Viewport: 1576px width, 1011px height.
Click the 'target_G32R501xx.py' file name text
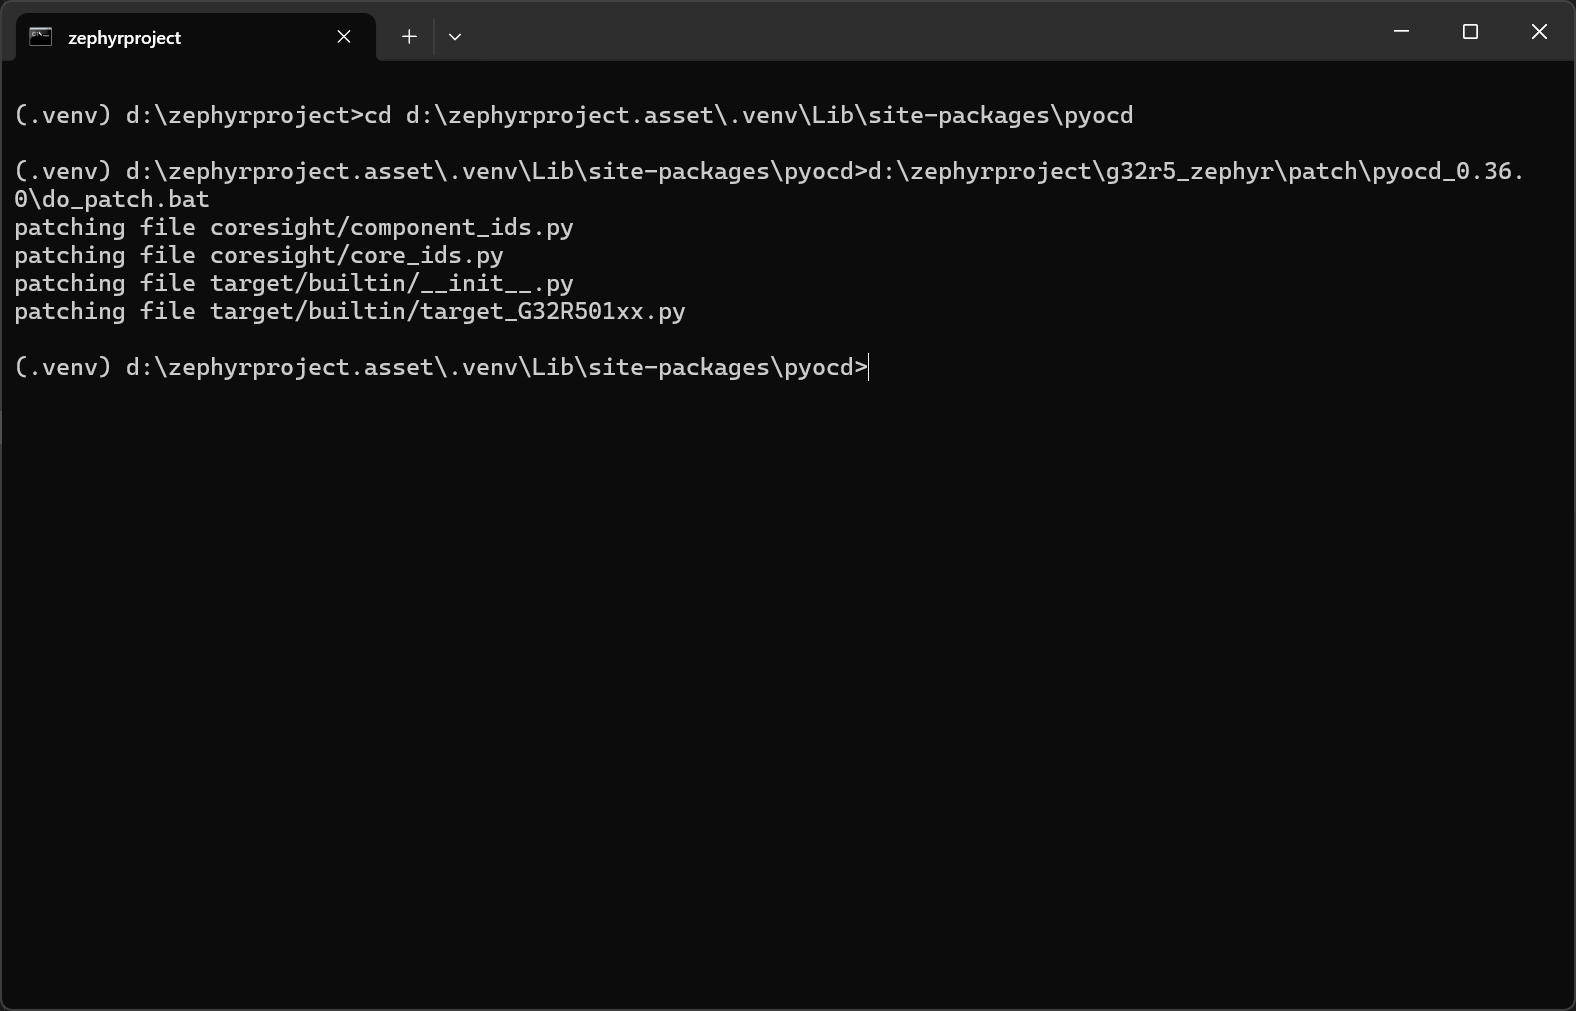coord(552,311)
